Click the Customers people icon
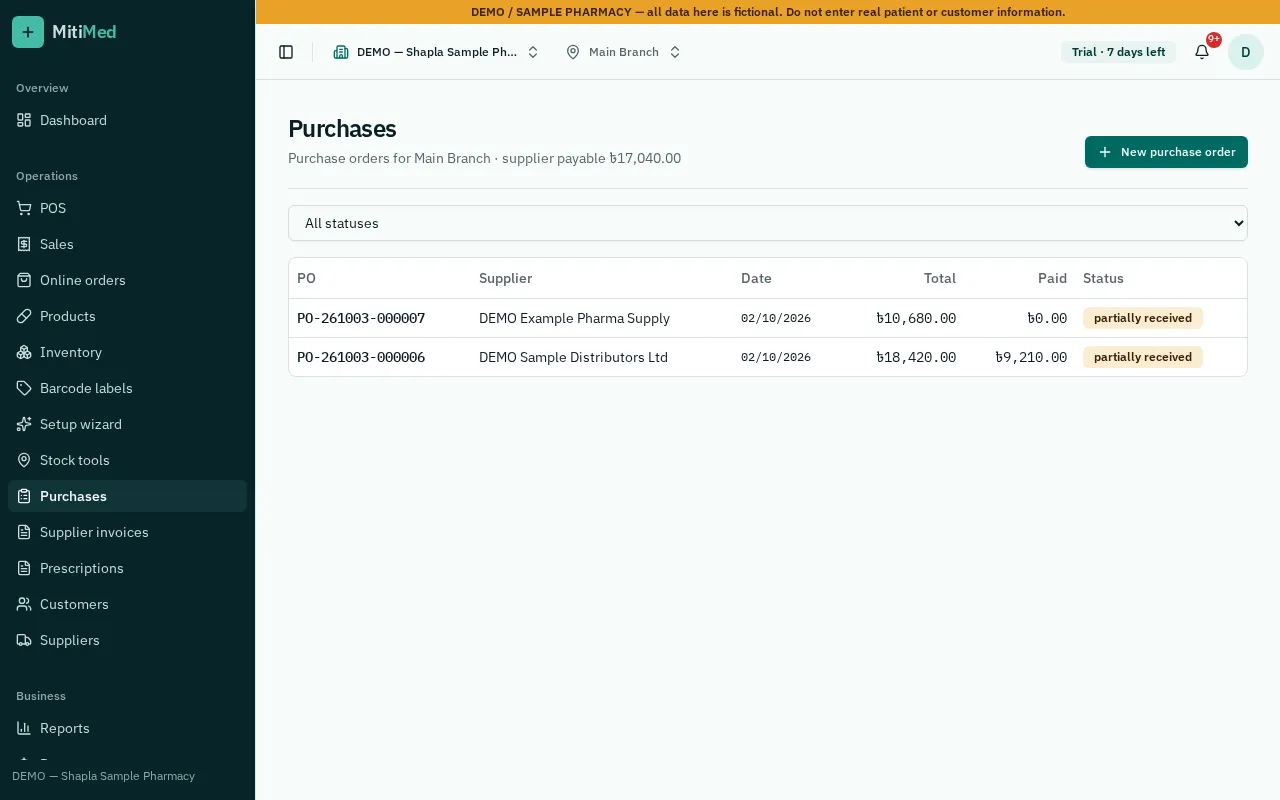Screen dimensions: 1280x800 pyautogui.click(x=24, y=604)
